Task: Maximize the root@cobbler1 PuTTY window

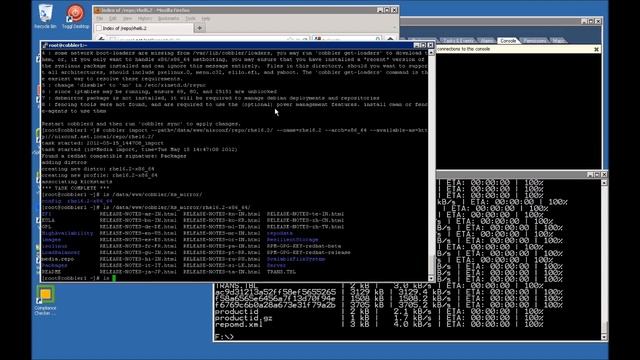Action: 423,45
